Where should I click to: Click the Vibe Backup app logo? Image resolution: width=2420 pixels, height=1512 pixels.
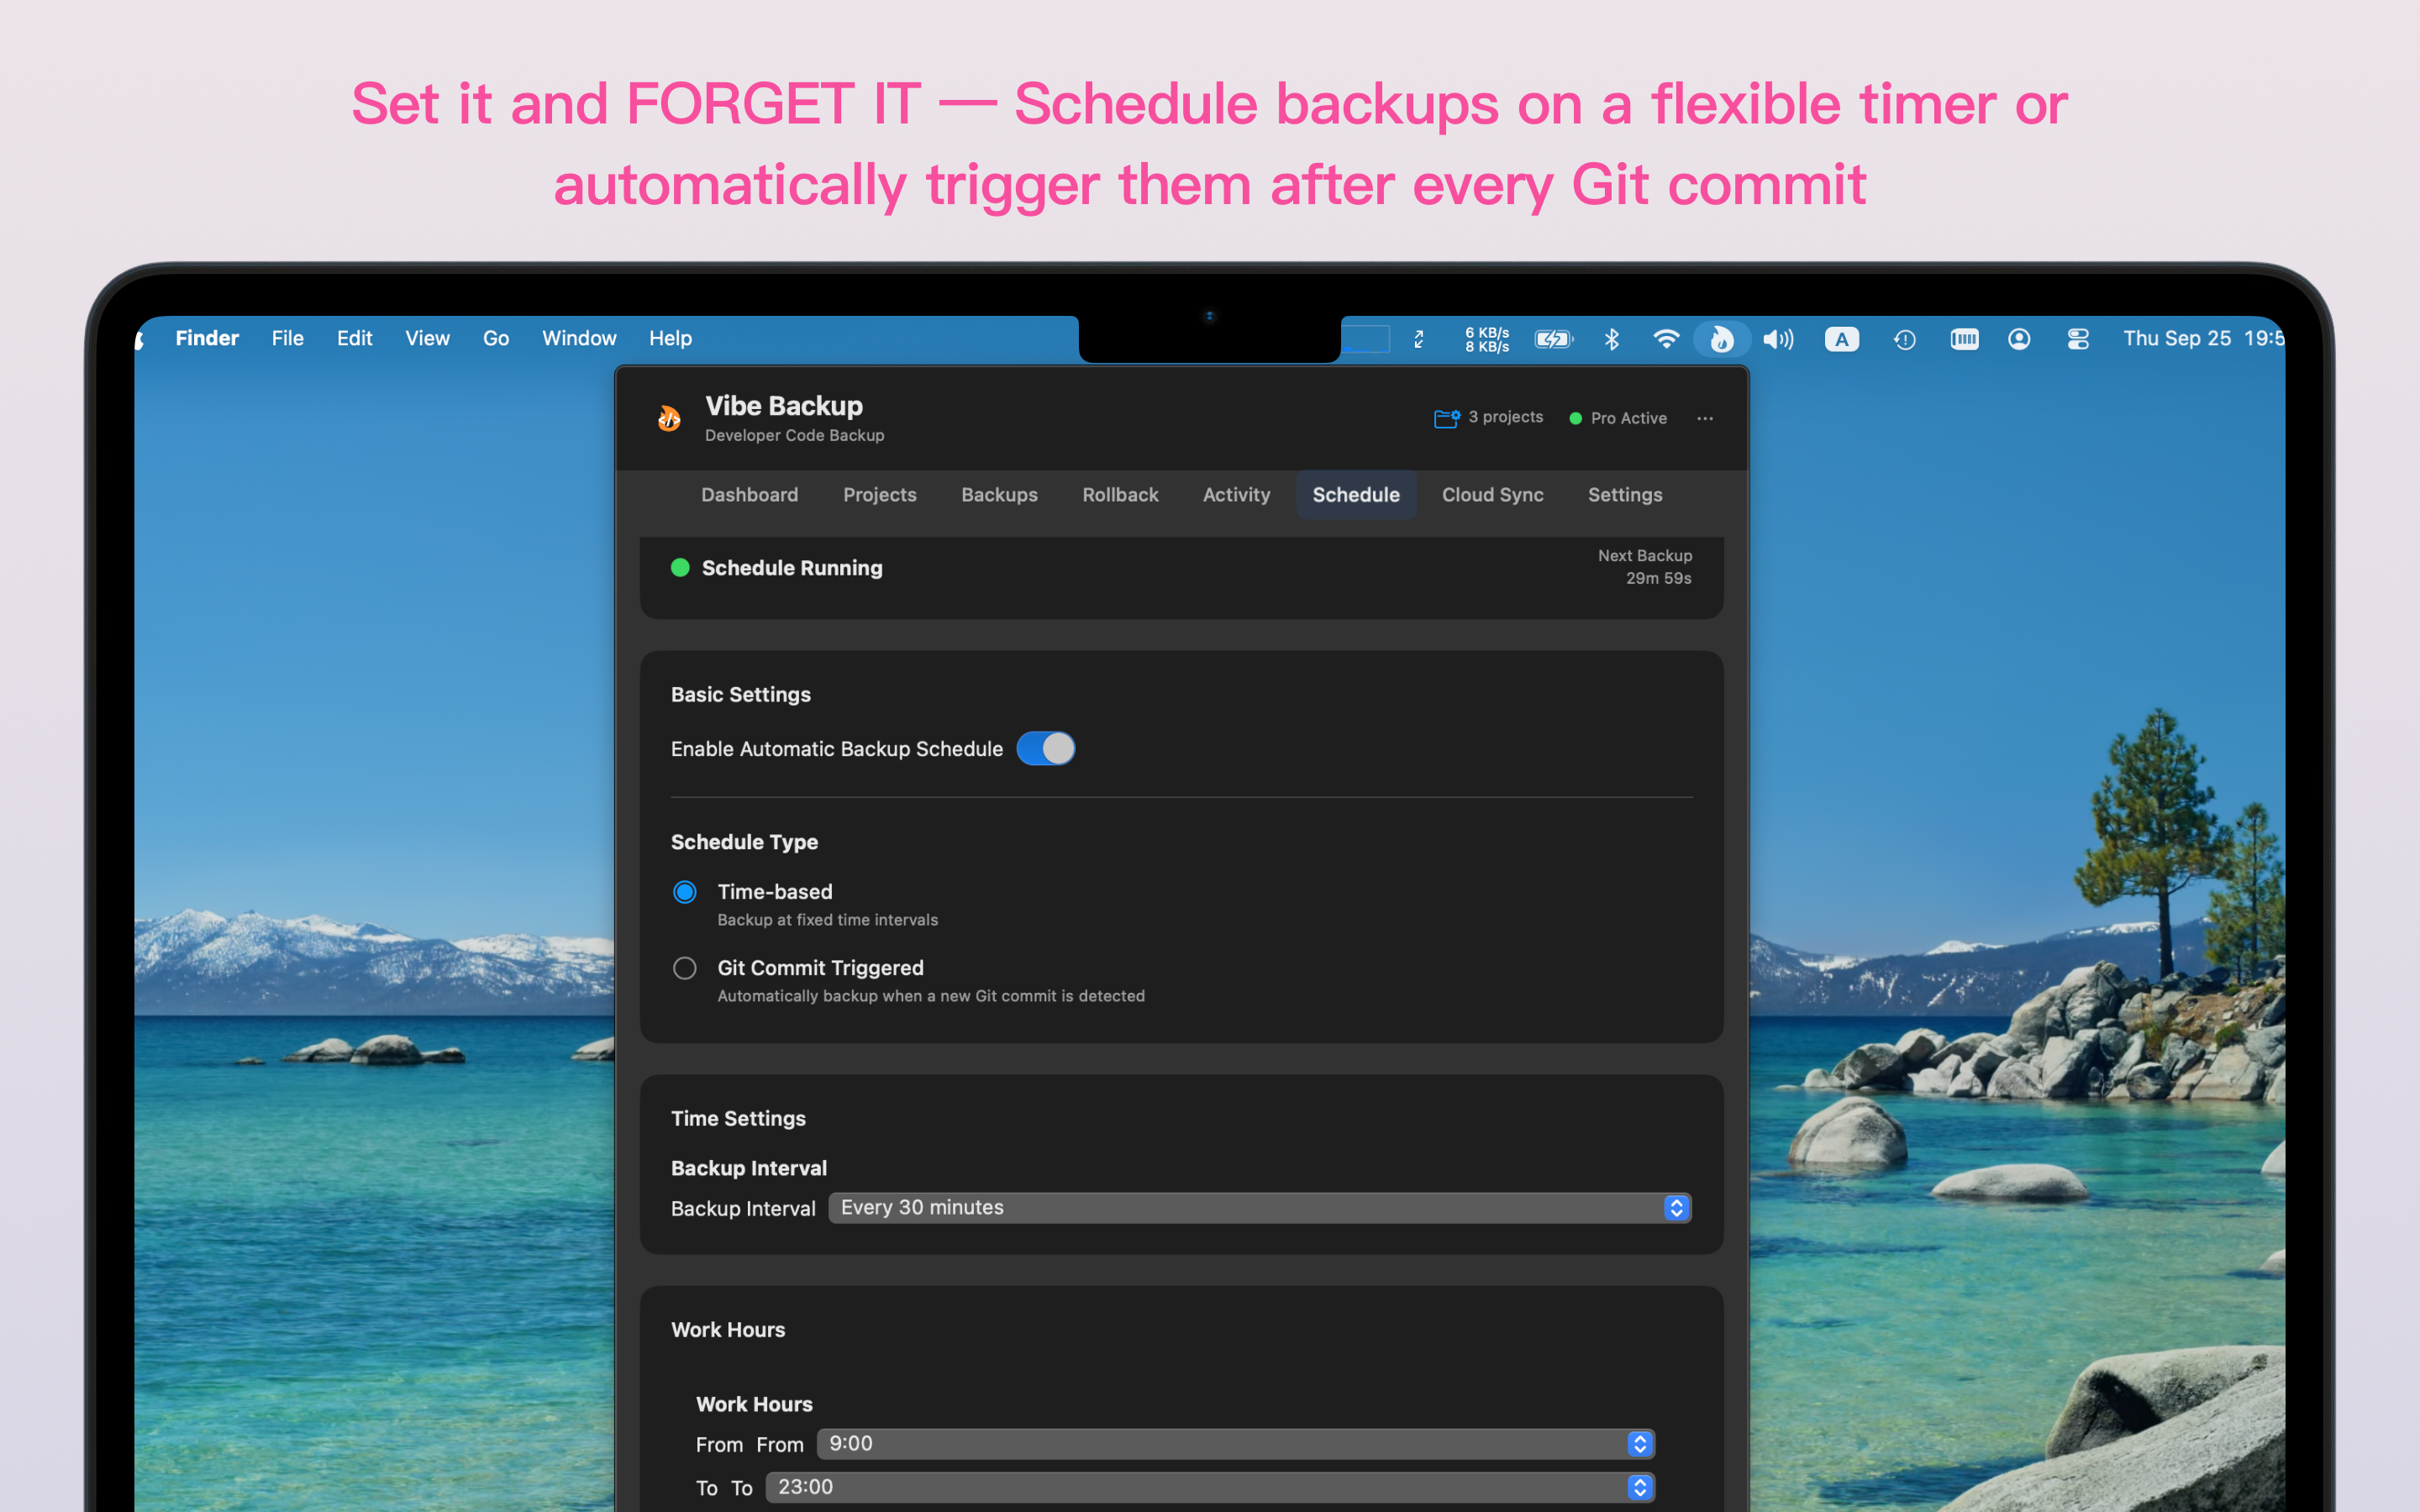click(x=669, y=418)
